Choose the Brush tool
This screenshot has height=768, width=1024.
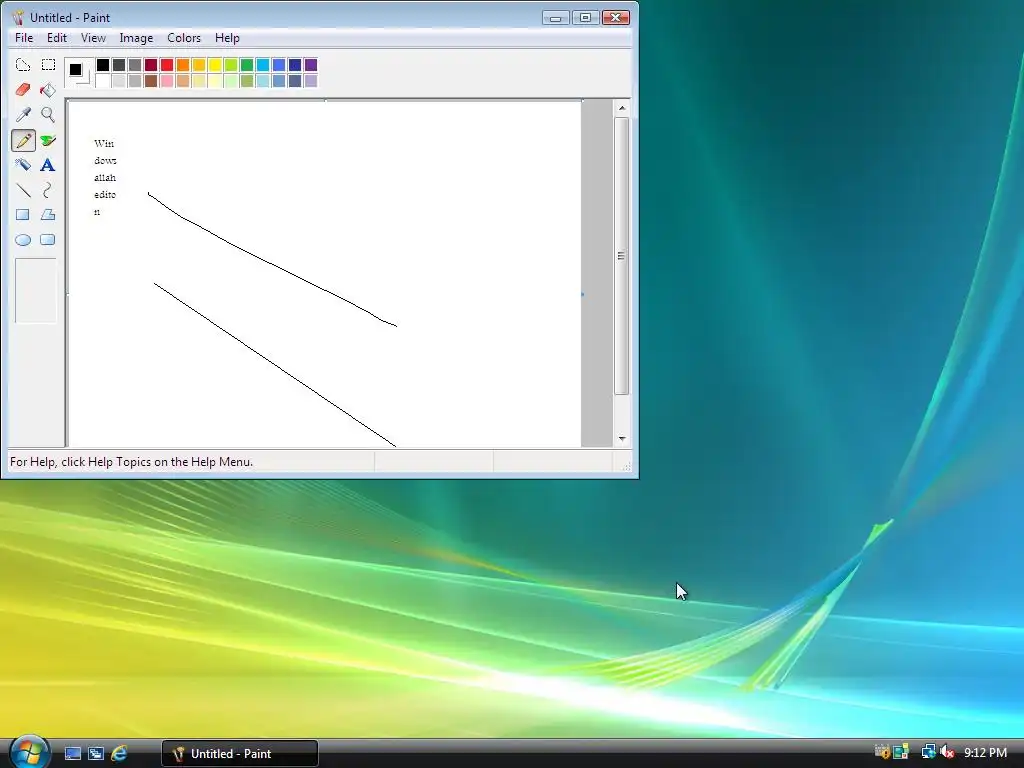(48, 140)
